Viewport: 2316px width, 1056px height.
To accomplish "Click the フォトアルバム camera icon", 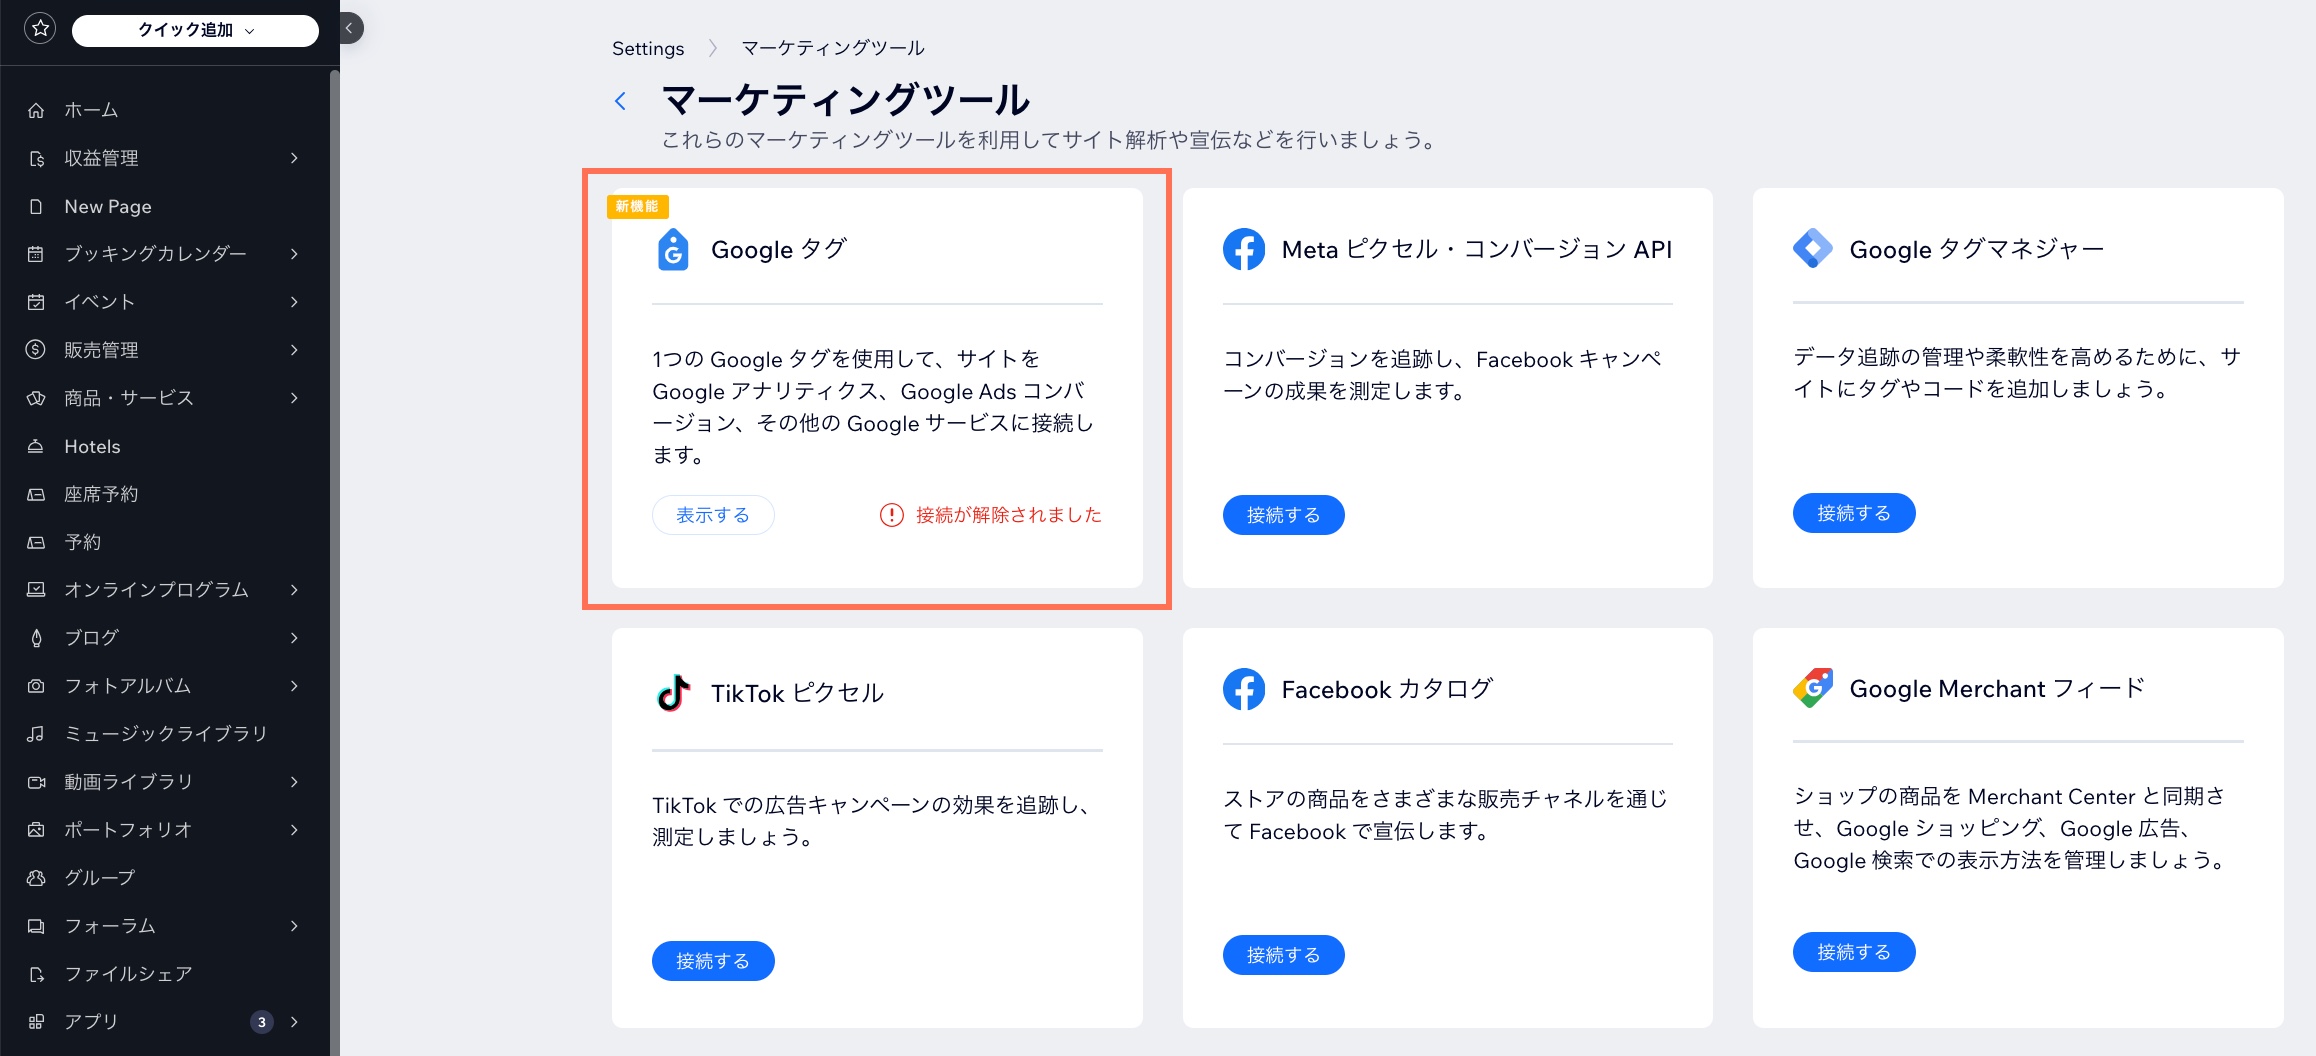I will point(37,685).
